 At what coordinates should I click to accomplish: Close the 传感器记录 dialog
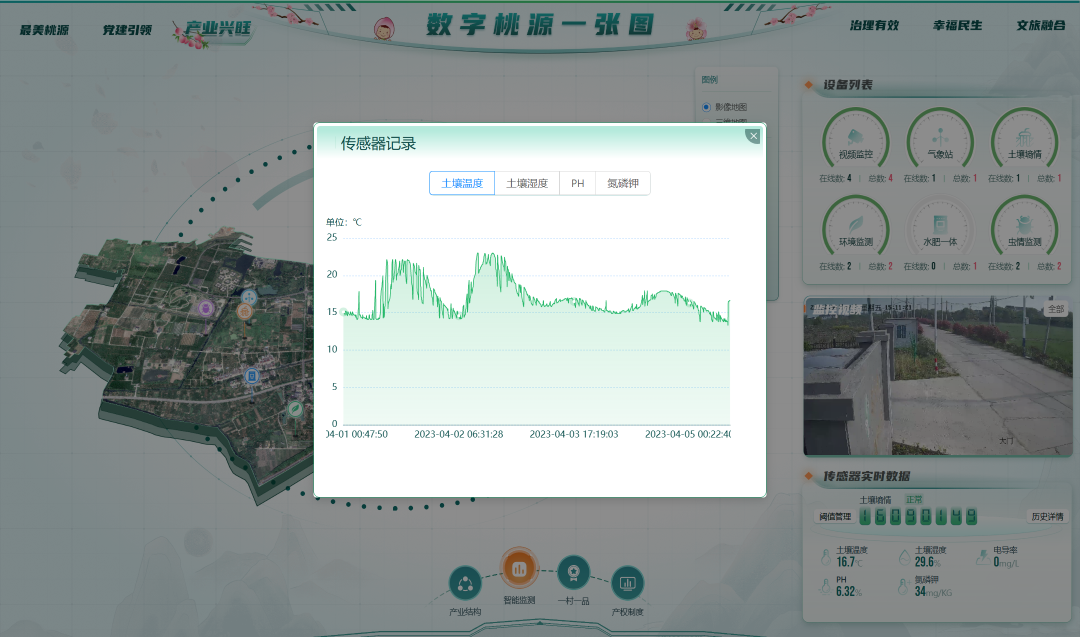pos(753,136)
